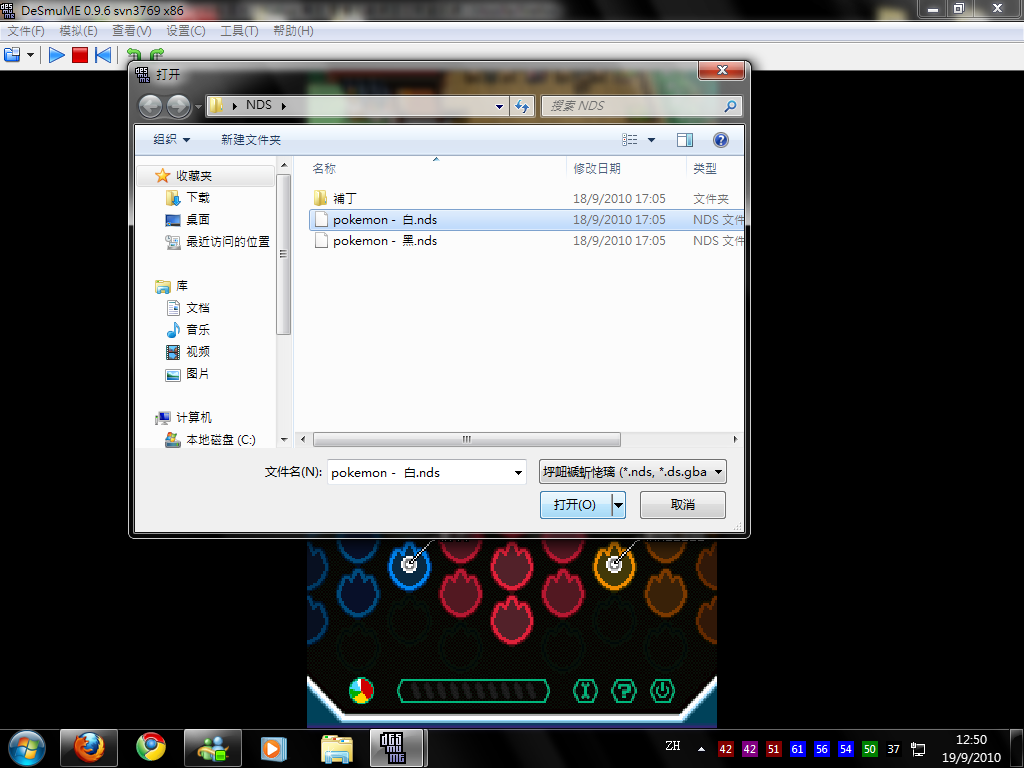Select the file pokemon - 黑.nds
This screenshot has width=1024, height=768.
(526, 241)
